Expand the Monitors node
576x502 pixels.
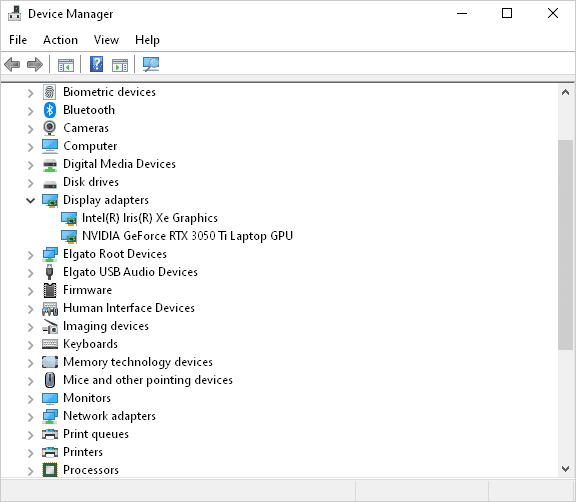[x=30, y=399]
